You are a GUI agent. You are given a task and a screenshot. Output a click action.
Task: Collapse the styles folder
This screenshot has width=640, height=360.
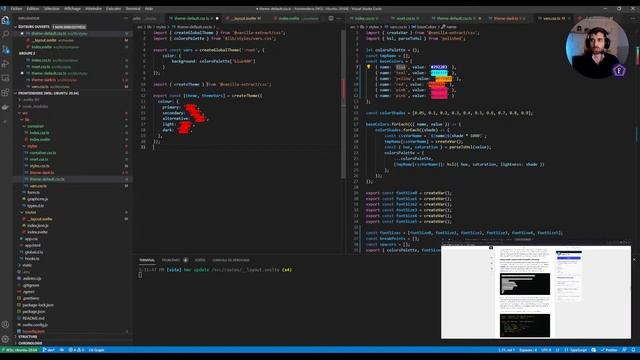[32, 146]
